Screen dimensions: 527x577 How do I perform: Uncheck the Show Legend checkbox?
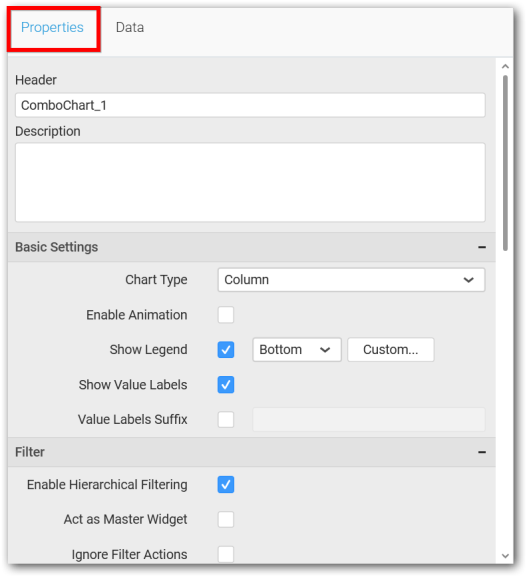click(x=226, y=350)
